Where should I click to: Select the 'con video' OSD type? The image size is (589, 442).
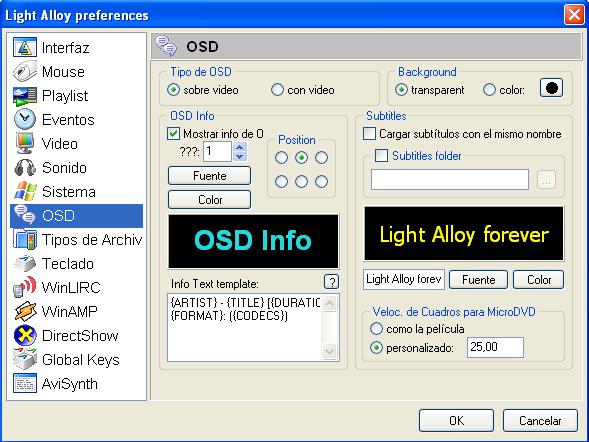click(x=277, y=90)
